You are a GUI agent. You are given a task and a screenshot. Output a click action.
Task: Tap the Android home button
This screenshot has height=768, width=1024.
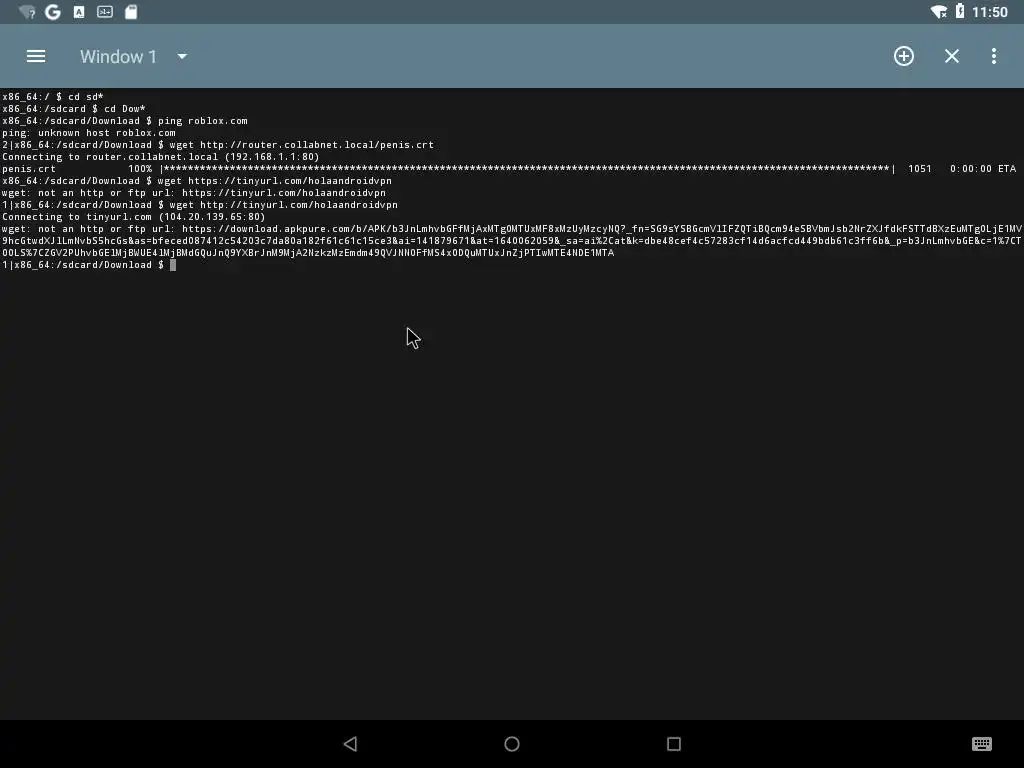click(x=512, y=744)
